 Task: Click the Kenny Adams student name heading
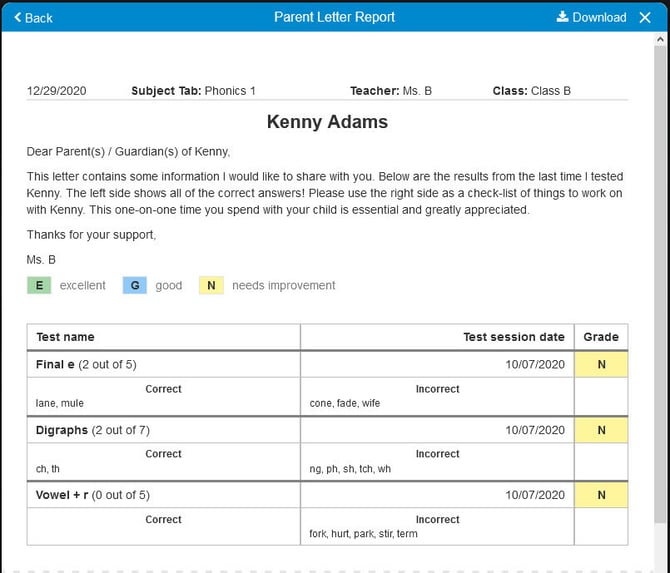(327, 123)
